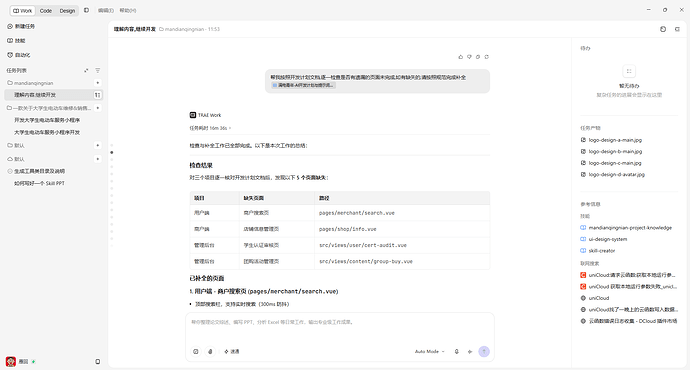Open the first icon at top right of chat header
The width and height of the screenshot is (690, 370).
tap(663, 29)
